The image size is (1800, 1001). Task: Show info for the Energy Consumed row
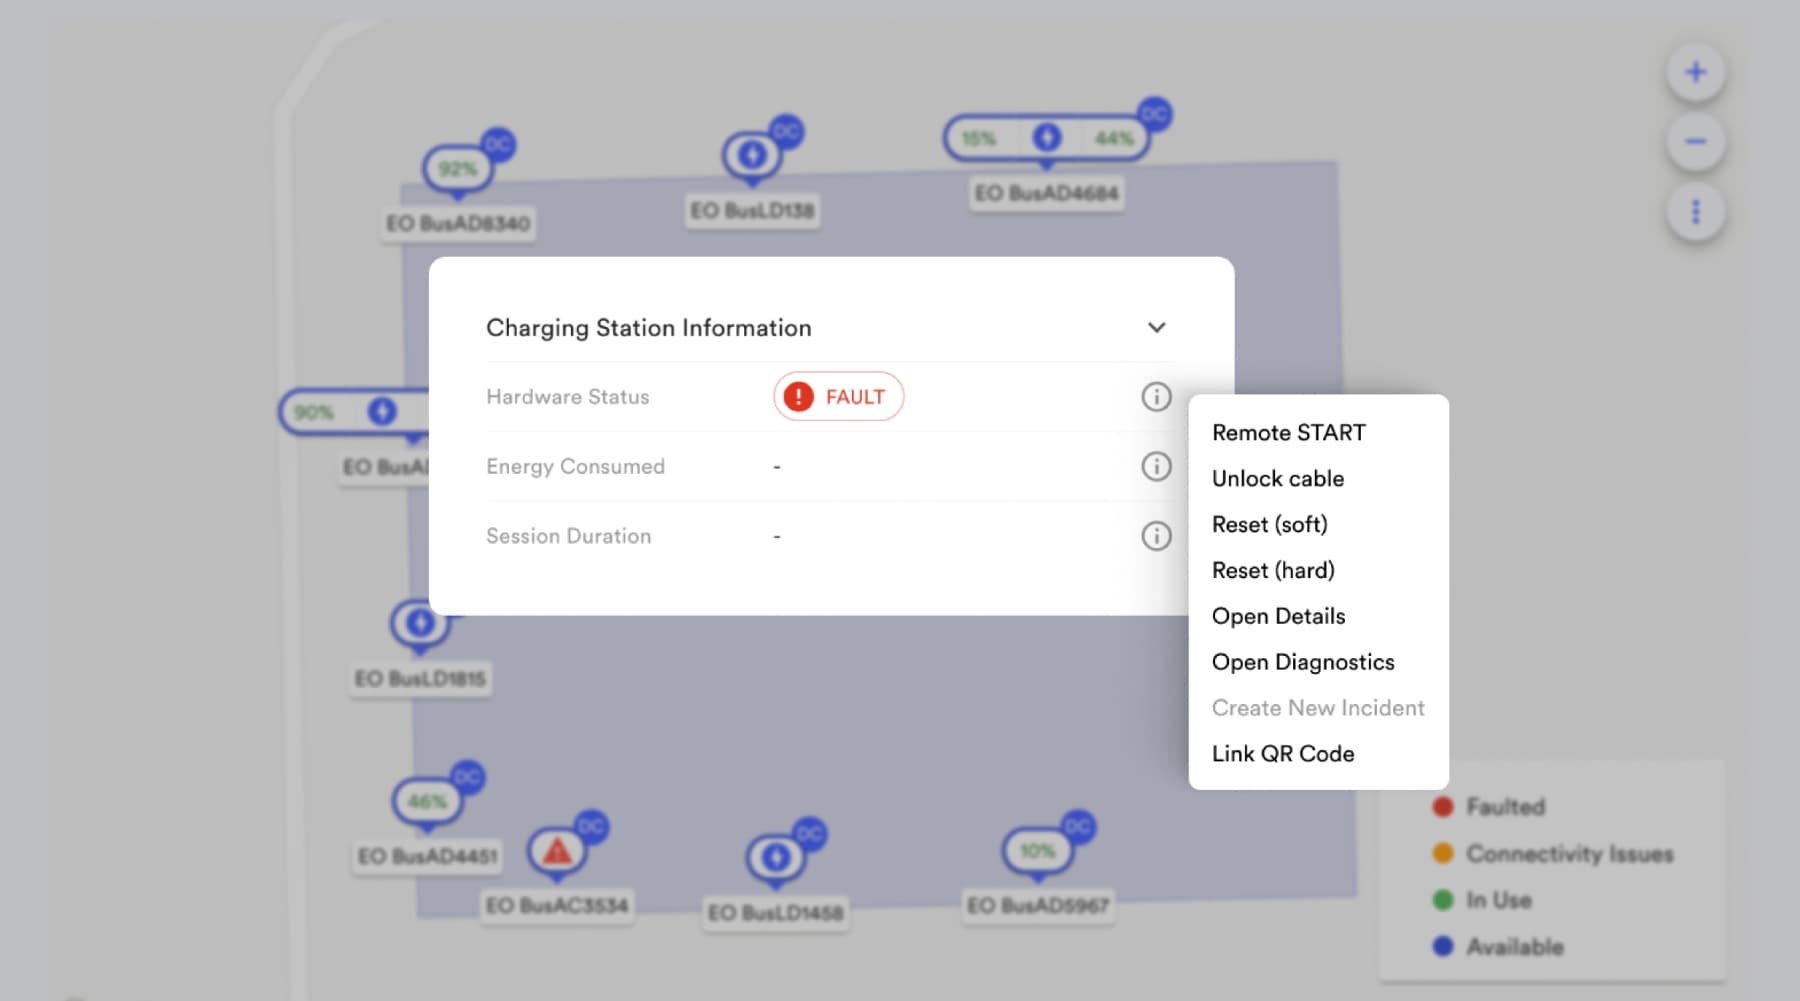(1156, 466)
